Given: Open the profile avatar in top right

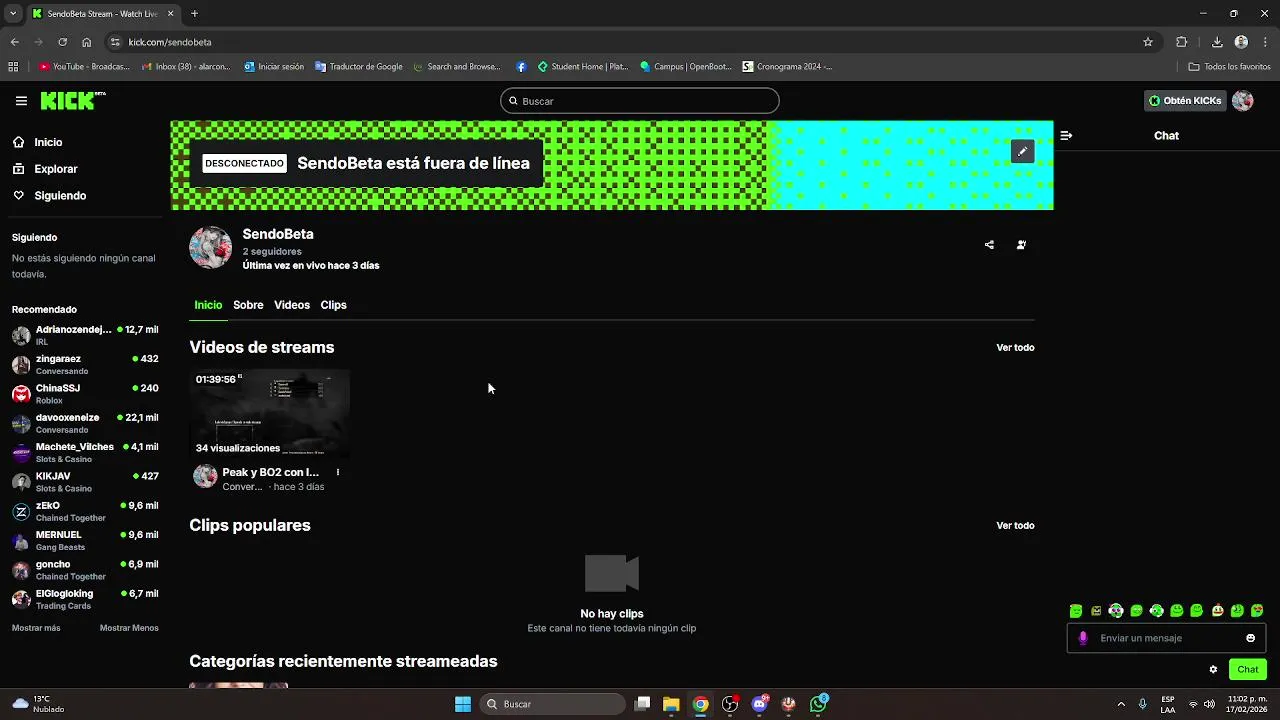Looking at the screenshot, I should [x=1243, y=101].
